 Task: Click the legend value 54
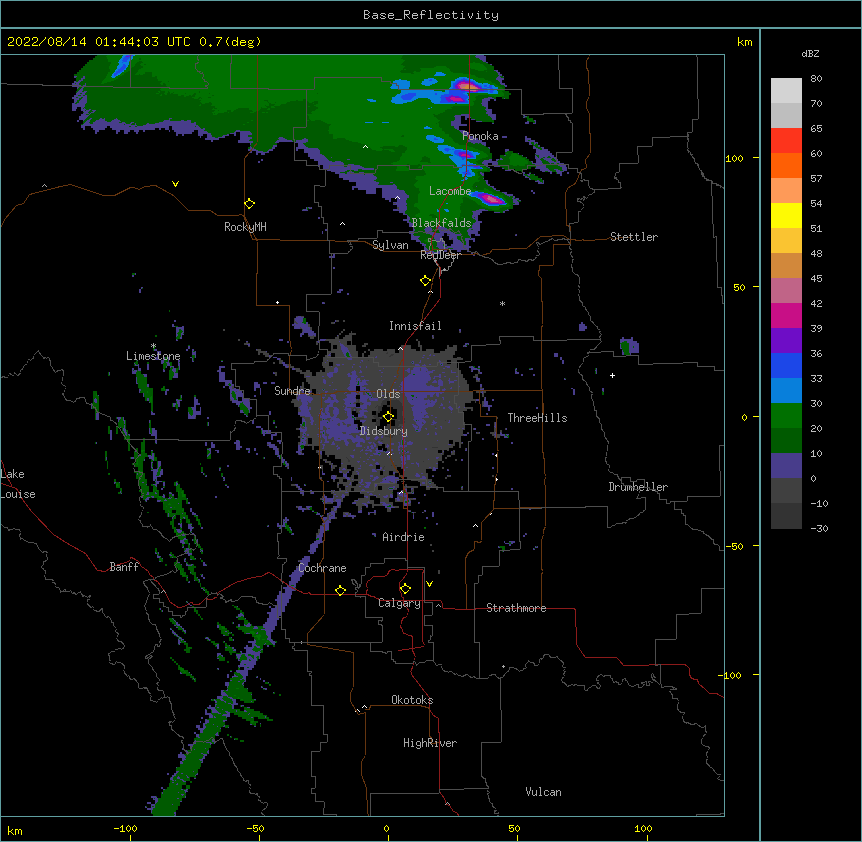pos(816,203)
